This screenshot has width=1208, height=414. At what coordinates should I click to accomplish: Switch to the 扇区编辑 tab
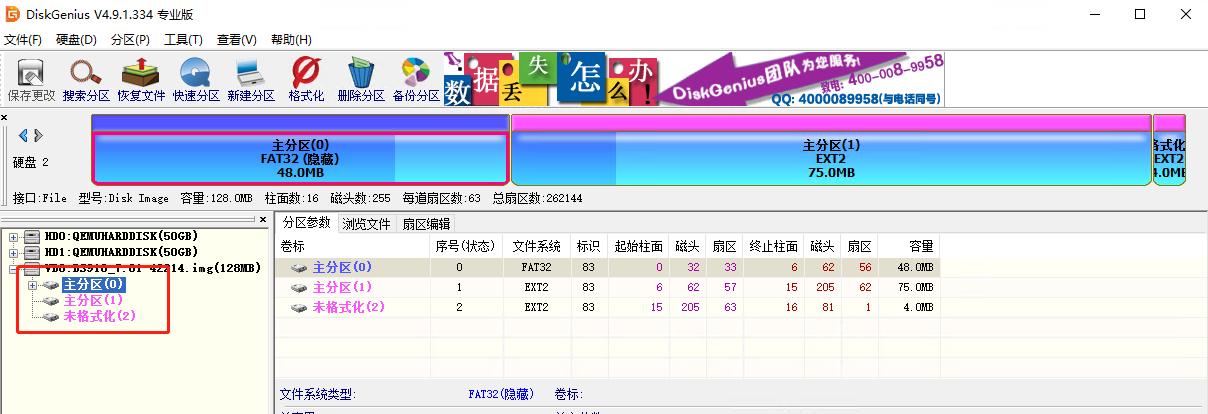[x=426, y=223]
